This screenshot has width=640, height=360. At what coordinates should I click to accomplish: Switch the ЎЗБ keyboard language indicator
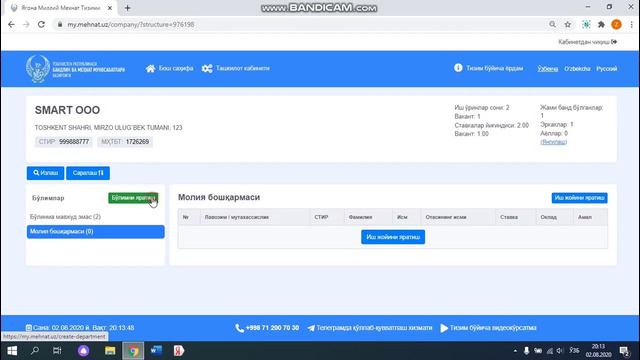pyautogui.click(x=574, y=351)
